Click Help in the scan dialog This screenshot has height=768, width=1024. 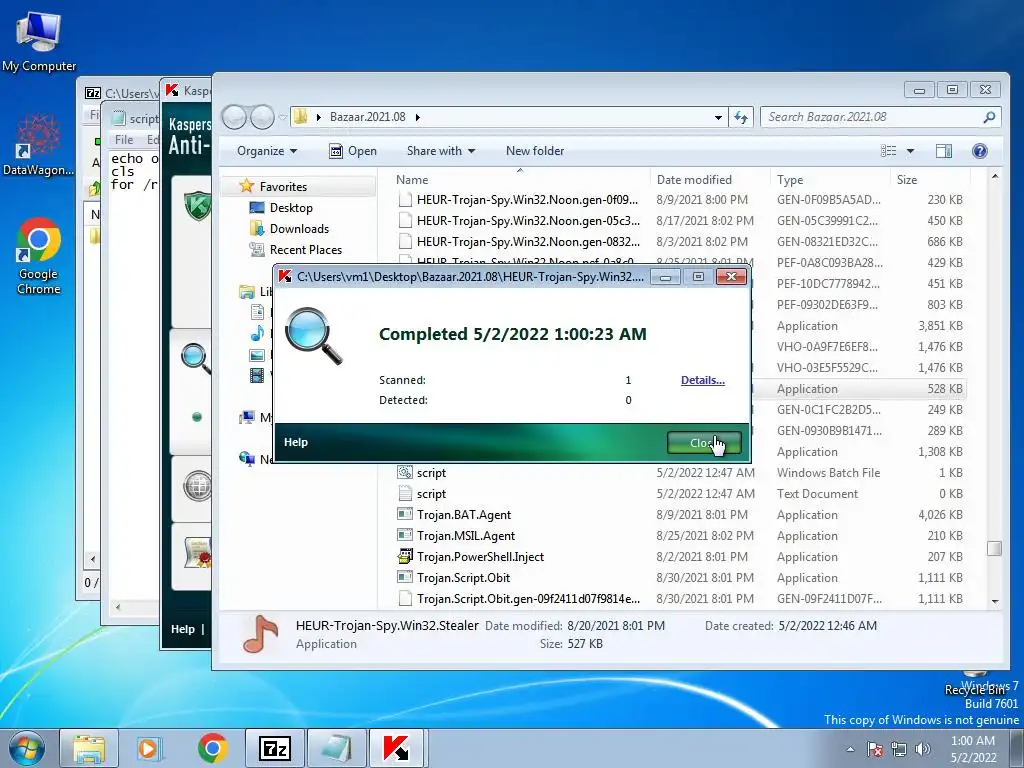click(x=295, y=442)
